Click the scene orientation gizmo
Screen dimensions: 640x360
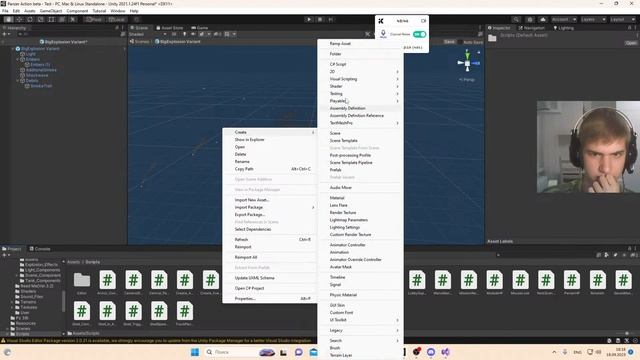point(468,63)
